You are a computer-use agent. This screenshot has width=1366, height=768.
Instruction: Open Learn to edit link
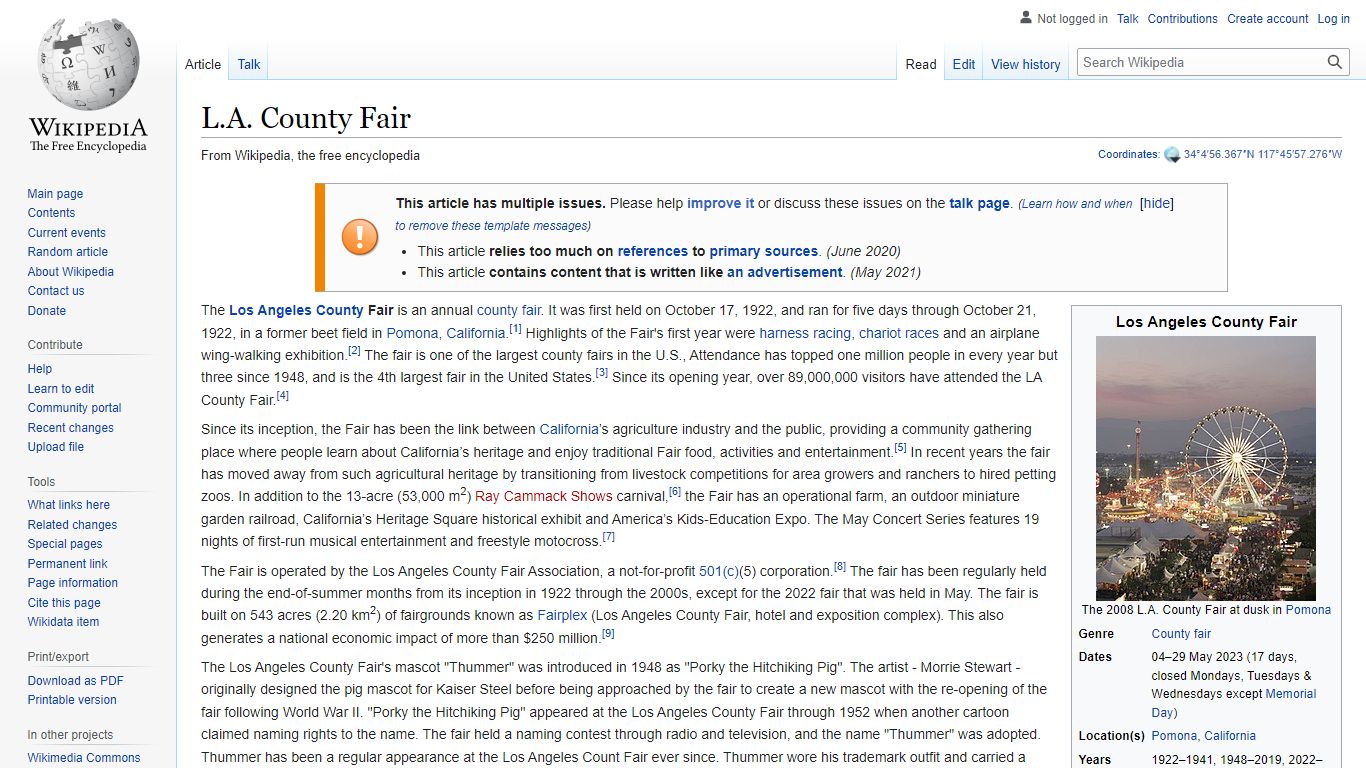61,389
